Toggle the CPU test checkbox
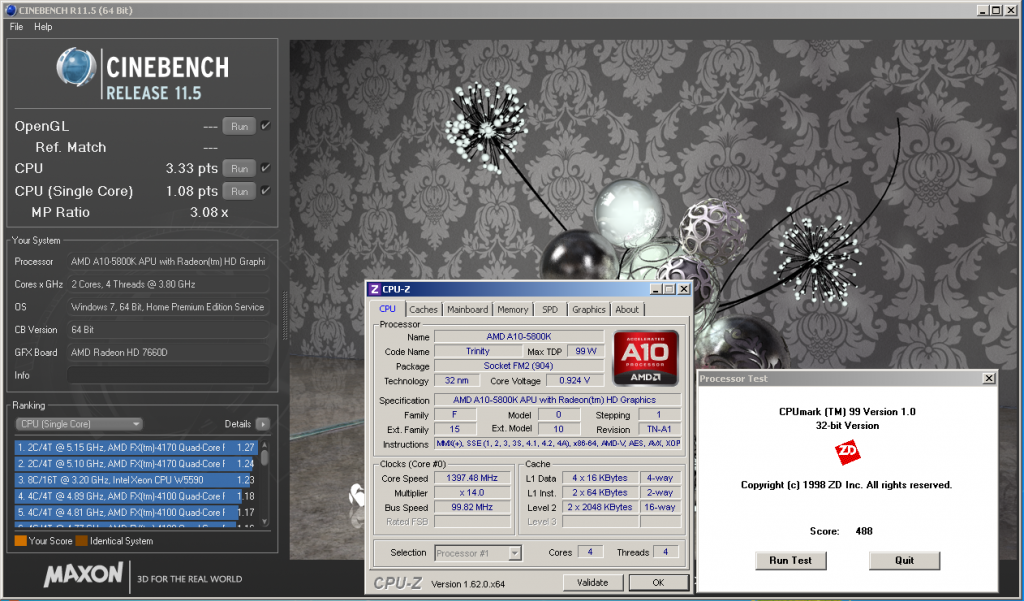1024x601 pixels. pos(265,168)
